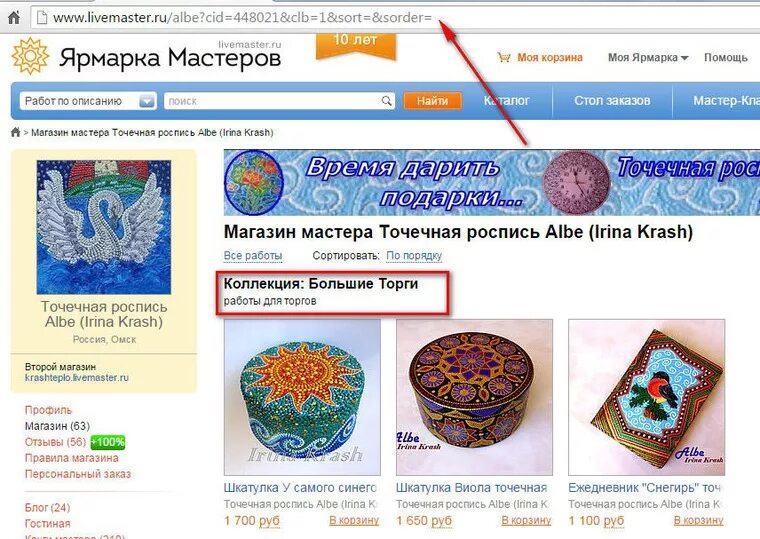Click the breadcrumb home icon
The height and width of the screenshot is (539, 760).
(x=16, y=132)
